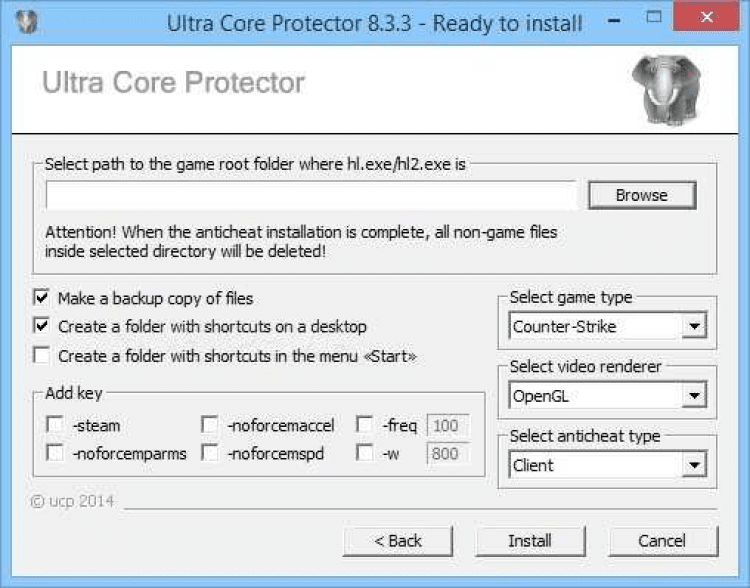
Task: Click Cancel to abort installation
Action: tap(662, 541)
